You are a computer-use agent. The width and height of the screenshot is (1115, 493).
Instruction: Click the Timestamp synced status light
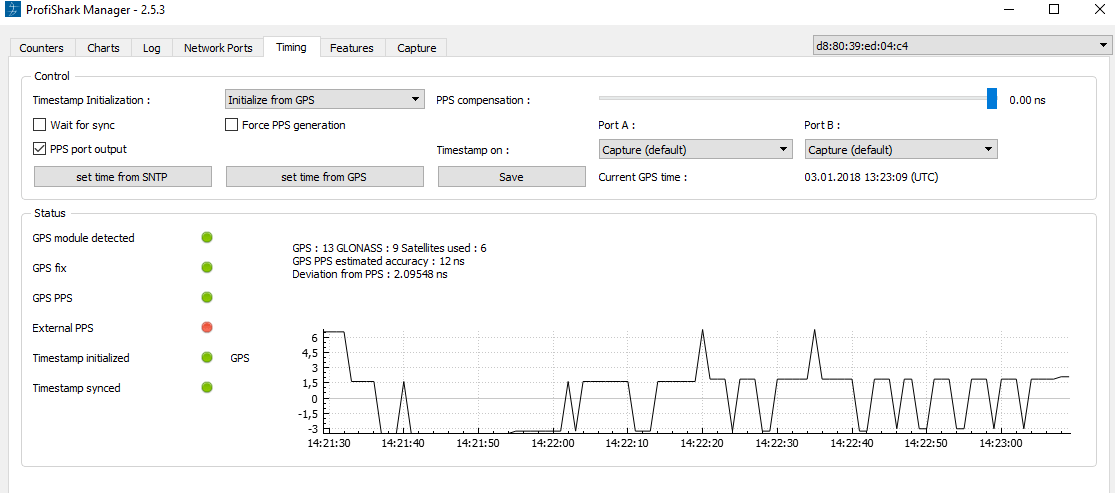(x=207, y=388)
